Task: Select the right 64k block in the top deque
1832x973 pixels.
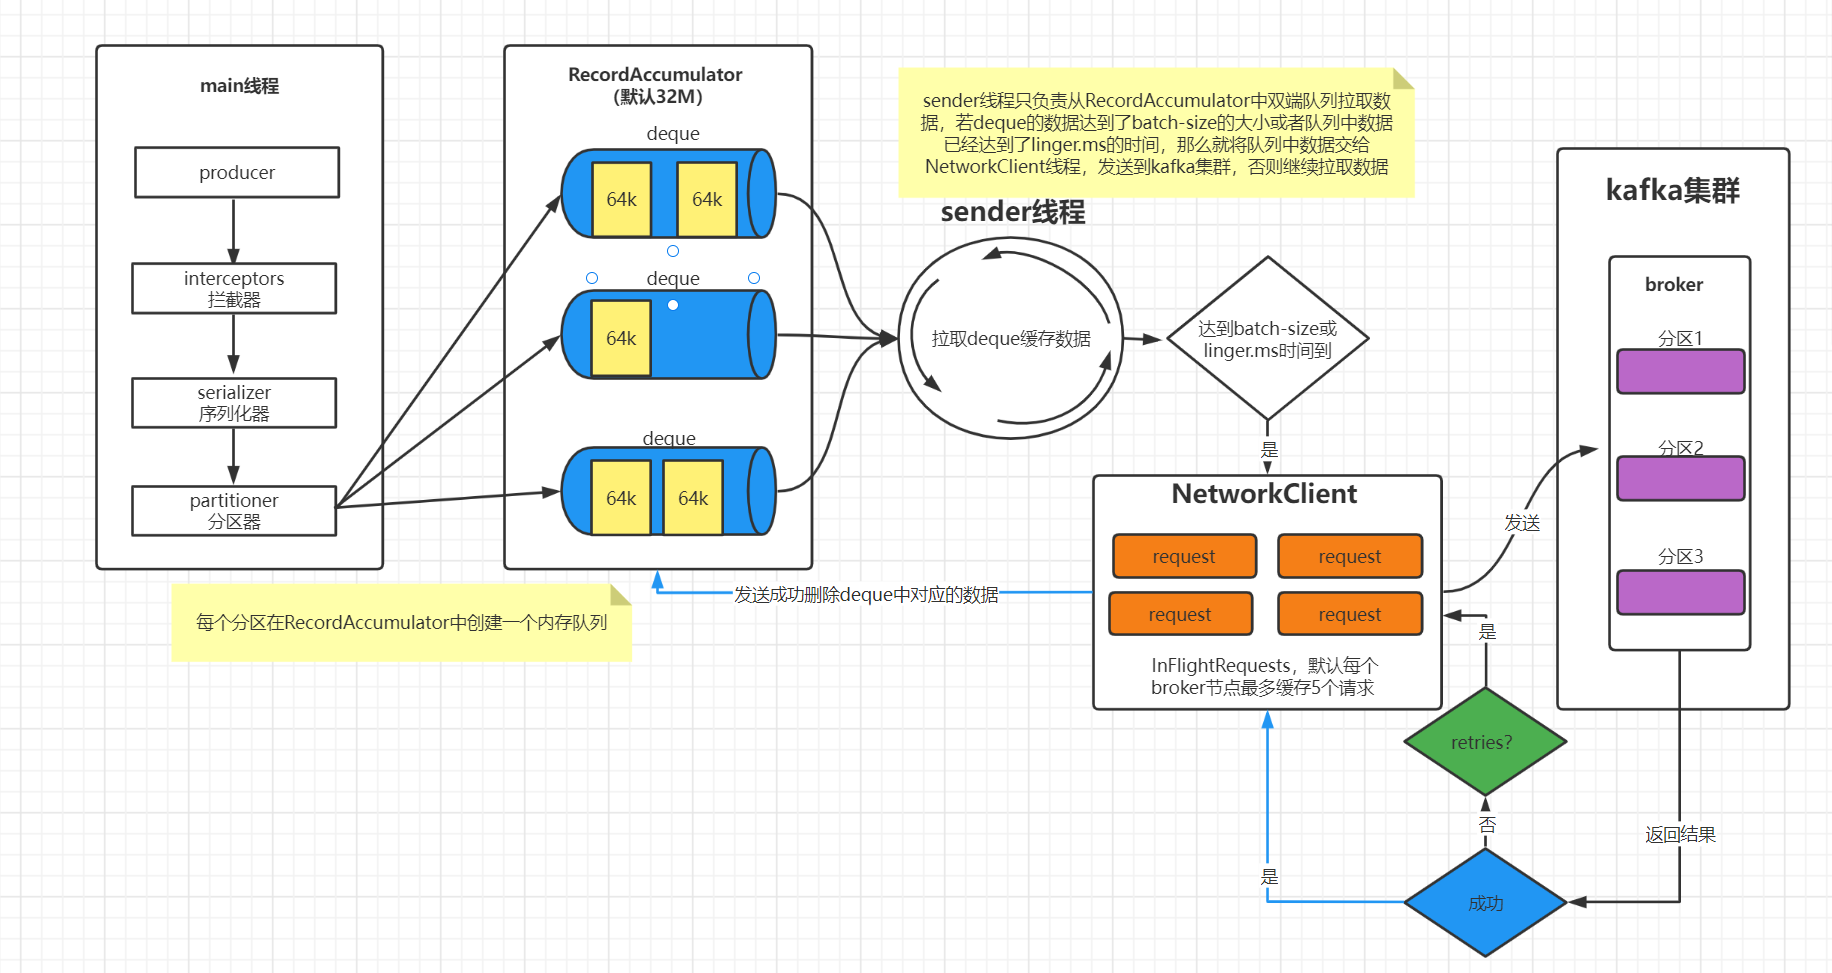Action: [707, 199]
